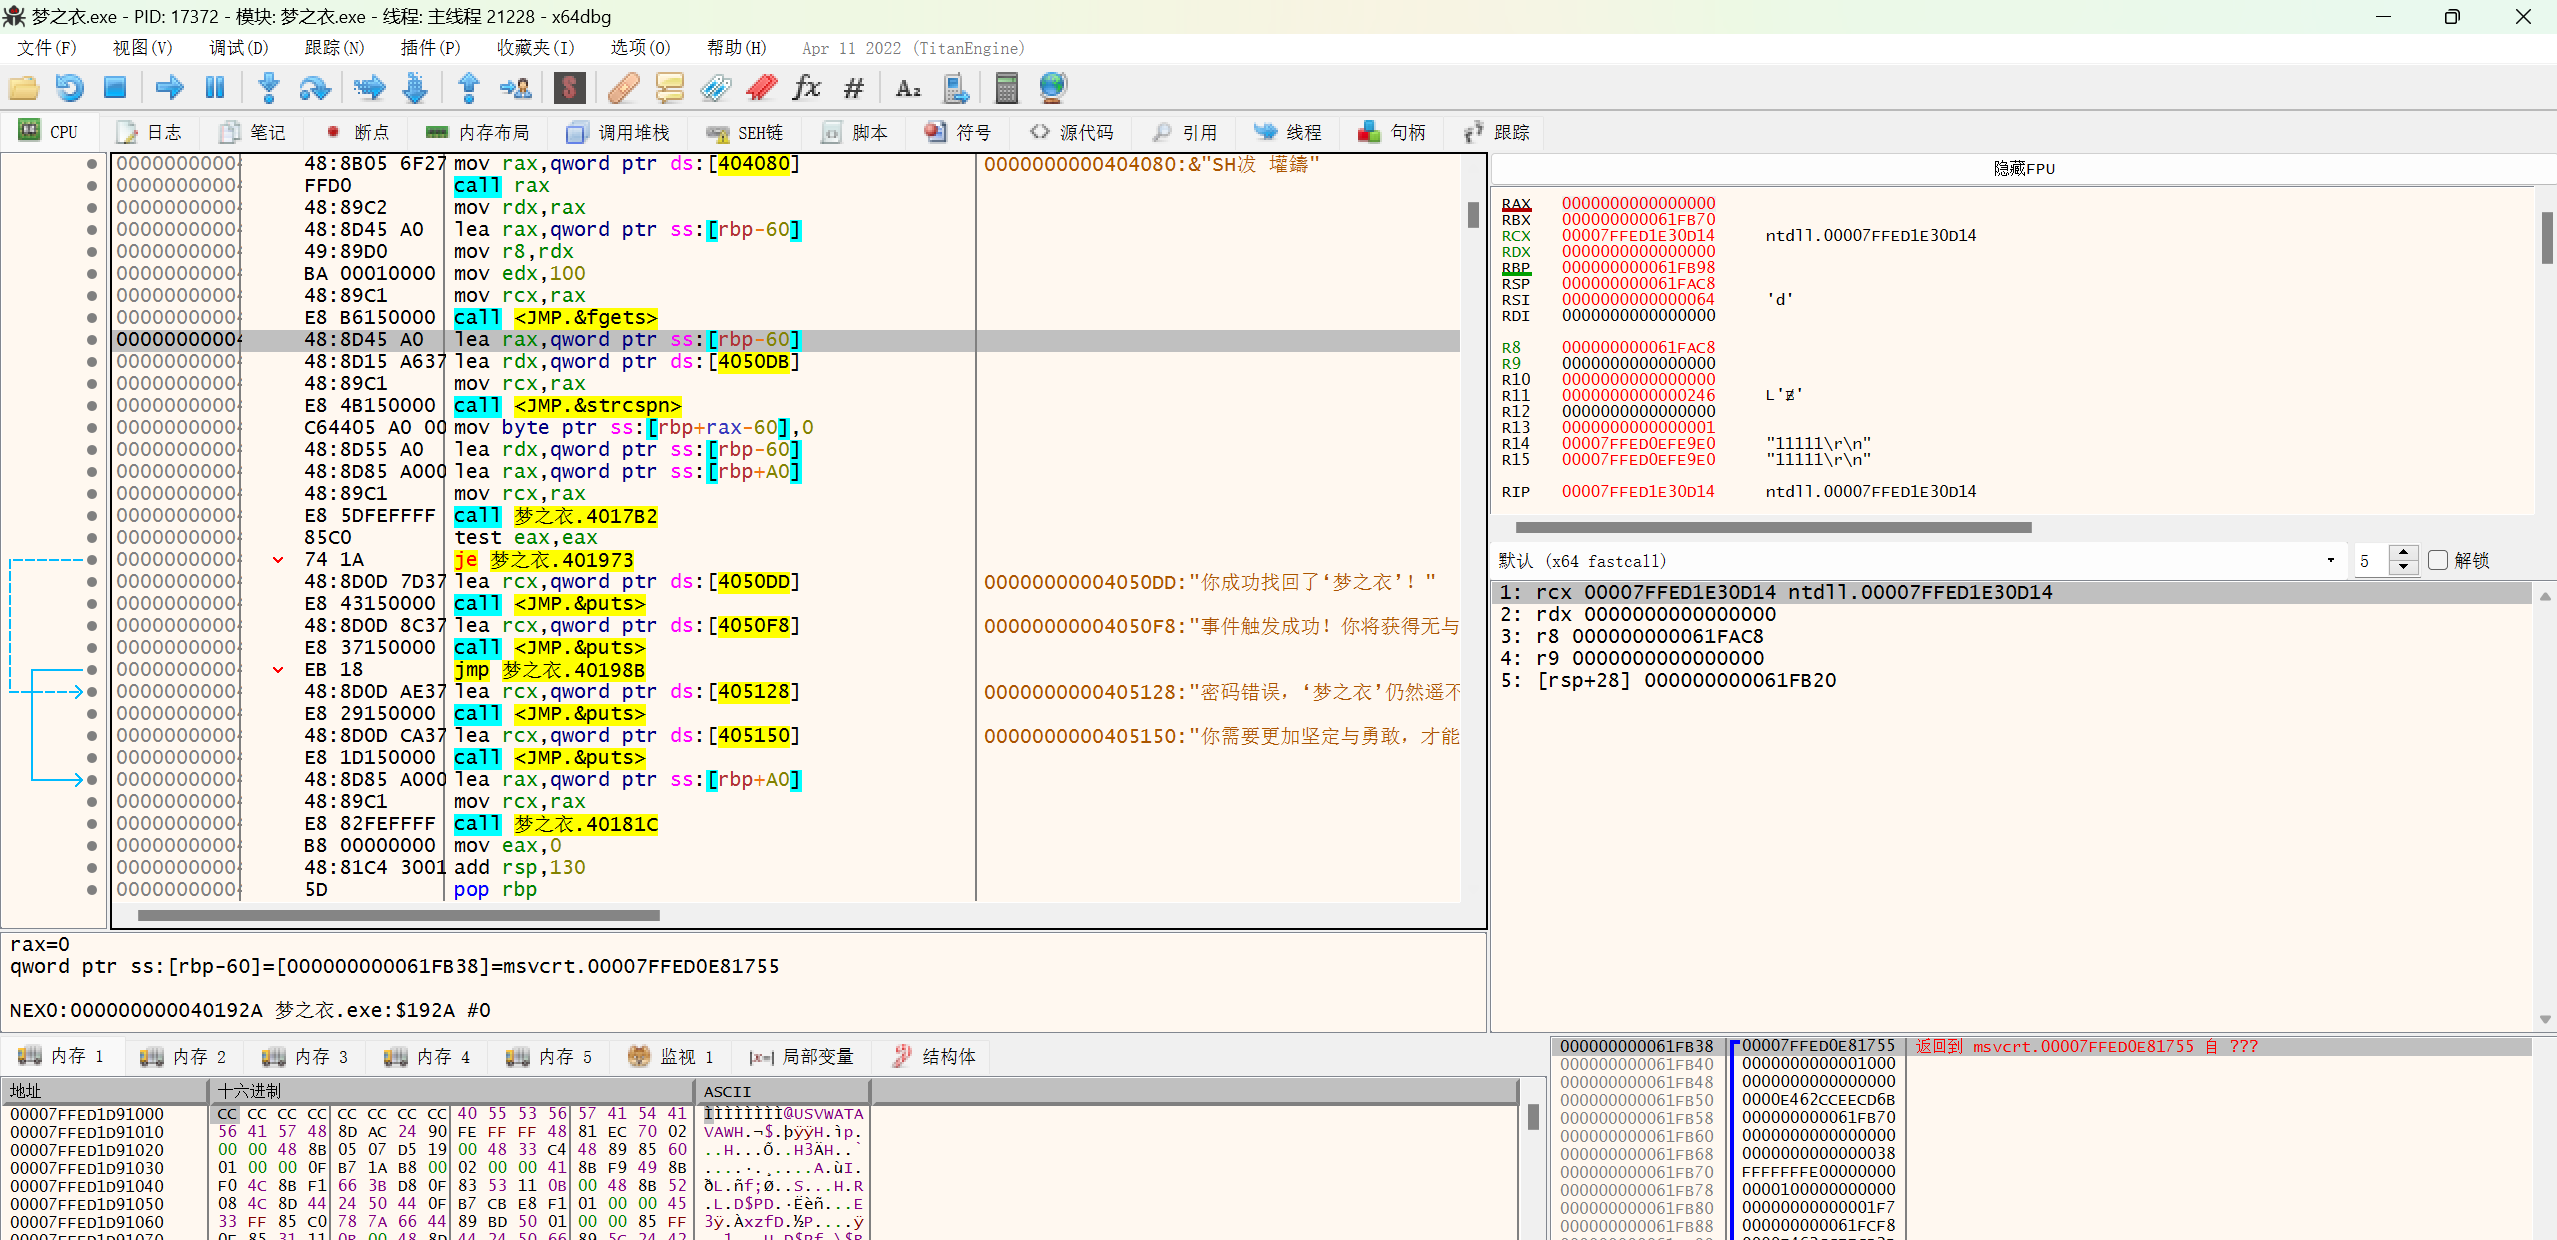Expand the calling convention dropdown
The image size is (2557, 1240).
pyautogui.click(x=2330, y=560)
